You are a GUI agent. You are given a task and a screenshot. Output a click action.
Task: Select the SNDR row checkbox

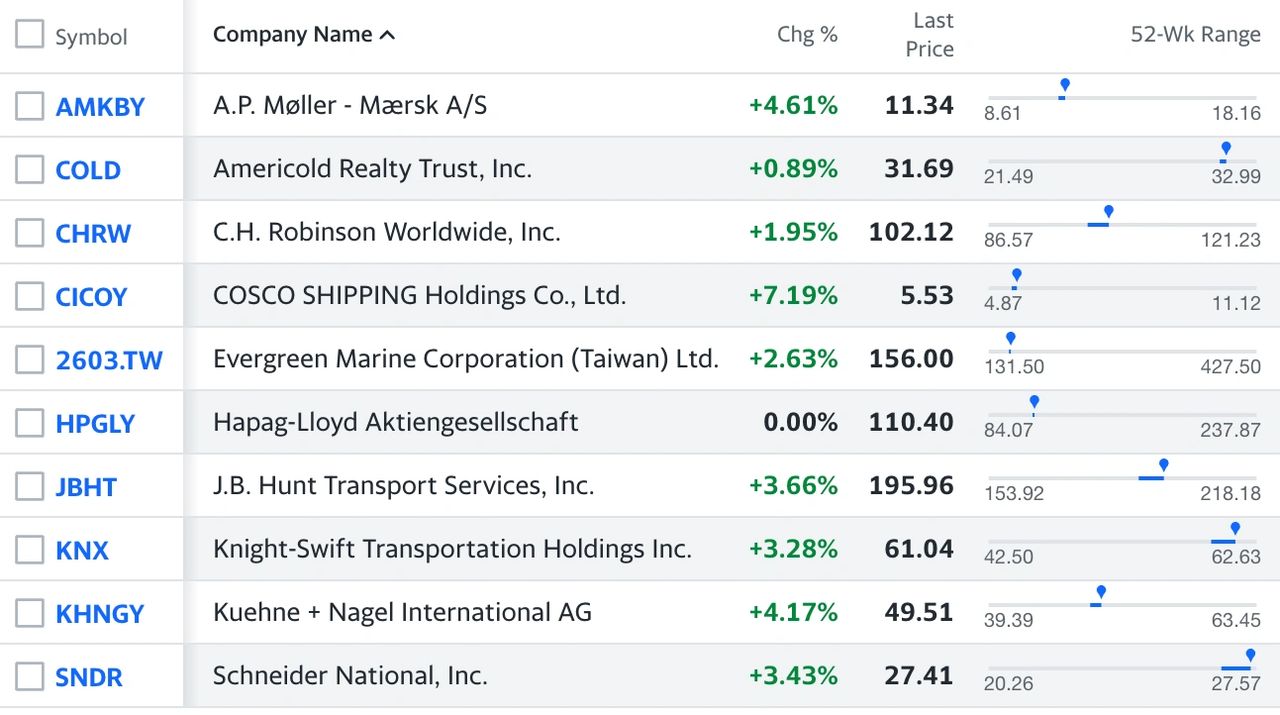30,676
